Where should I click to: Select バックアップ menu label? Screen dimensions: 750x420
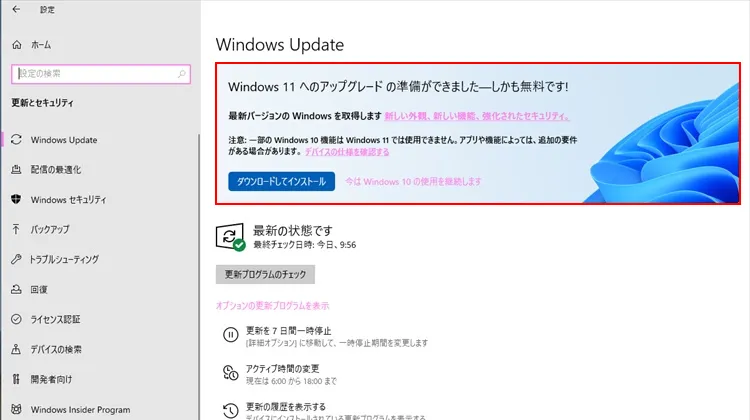coord(50,230)
